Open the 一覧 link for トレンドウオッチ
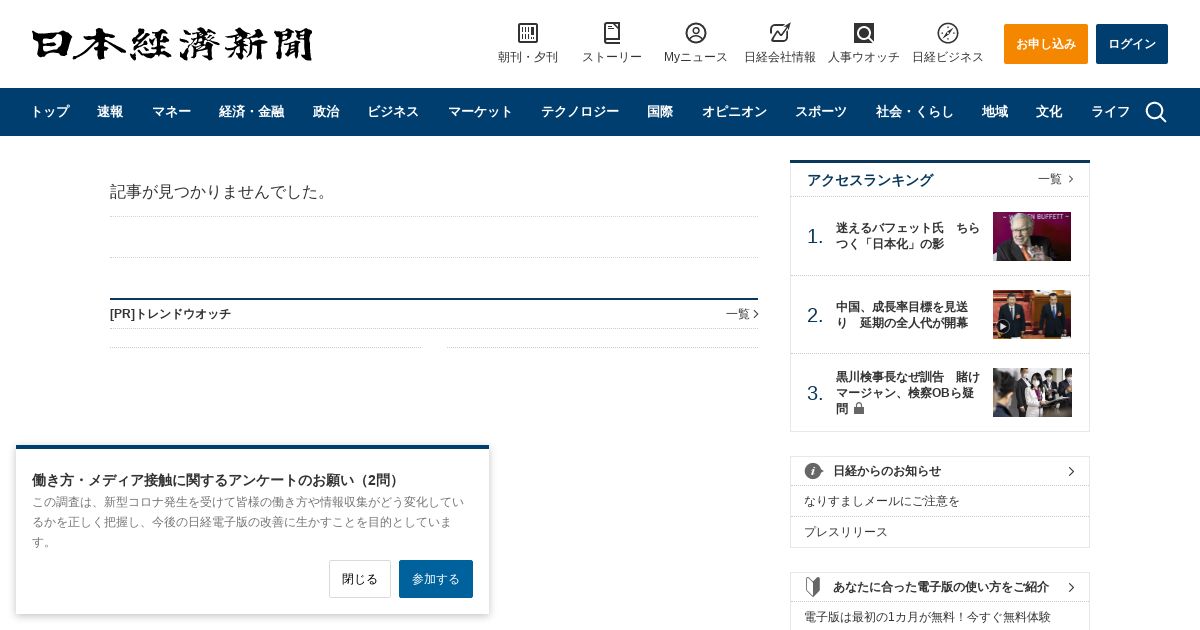 (x=742, y=314)
